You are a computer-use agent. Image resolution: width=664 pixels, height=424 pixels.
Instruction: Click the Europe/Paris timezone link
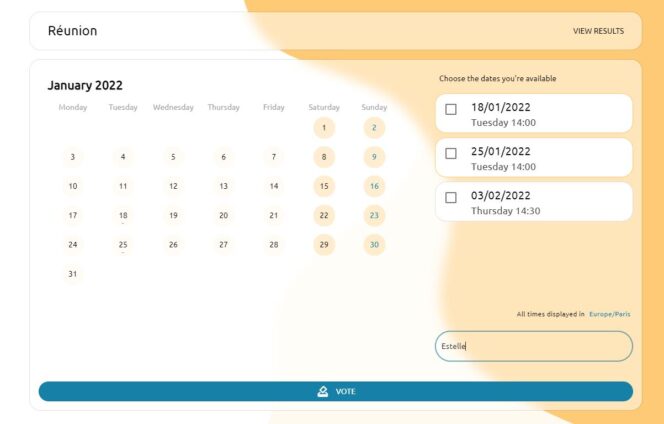point(609,314)
